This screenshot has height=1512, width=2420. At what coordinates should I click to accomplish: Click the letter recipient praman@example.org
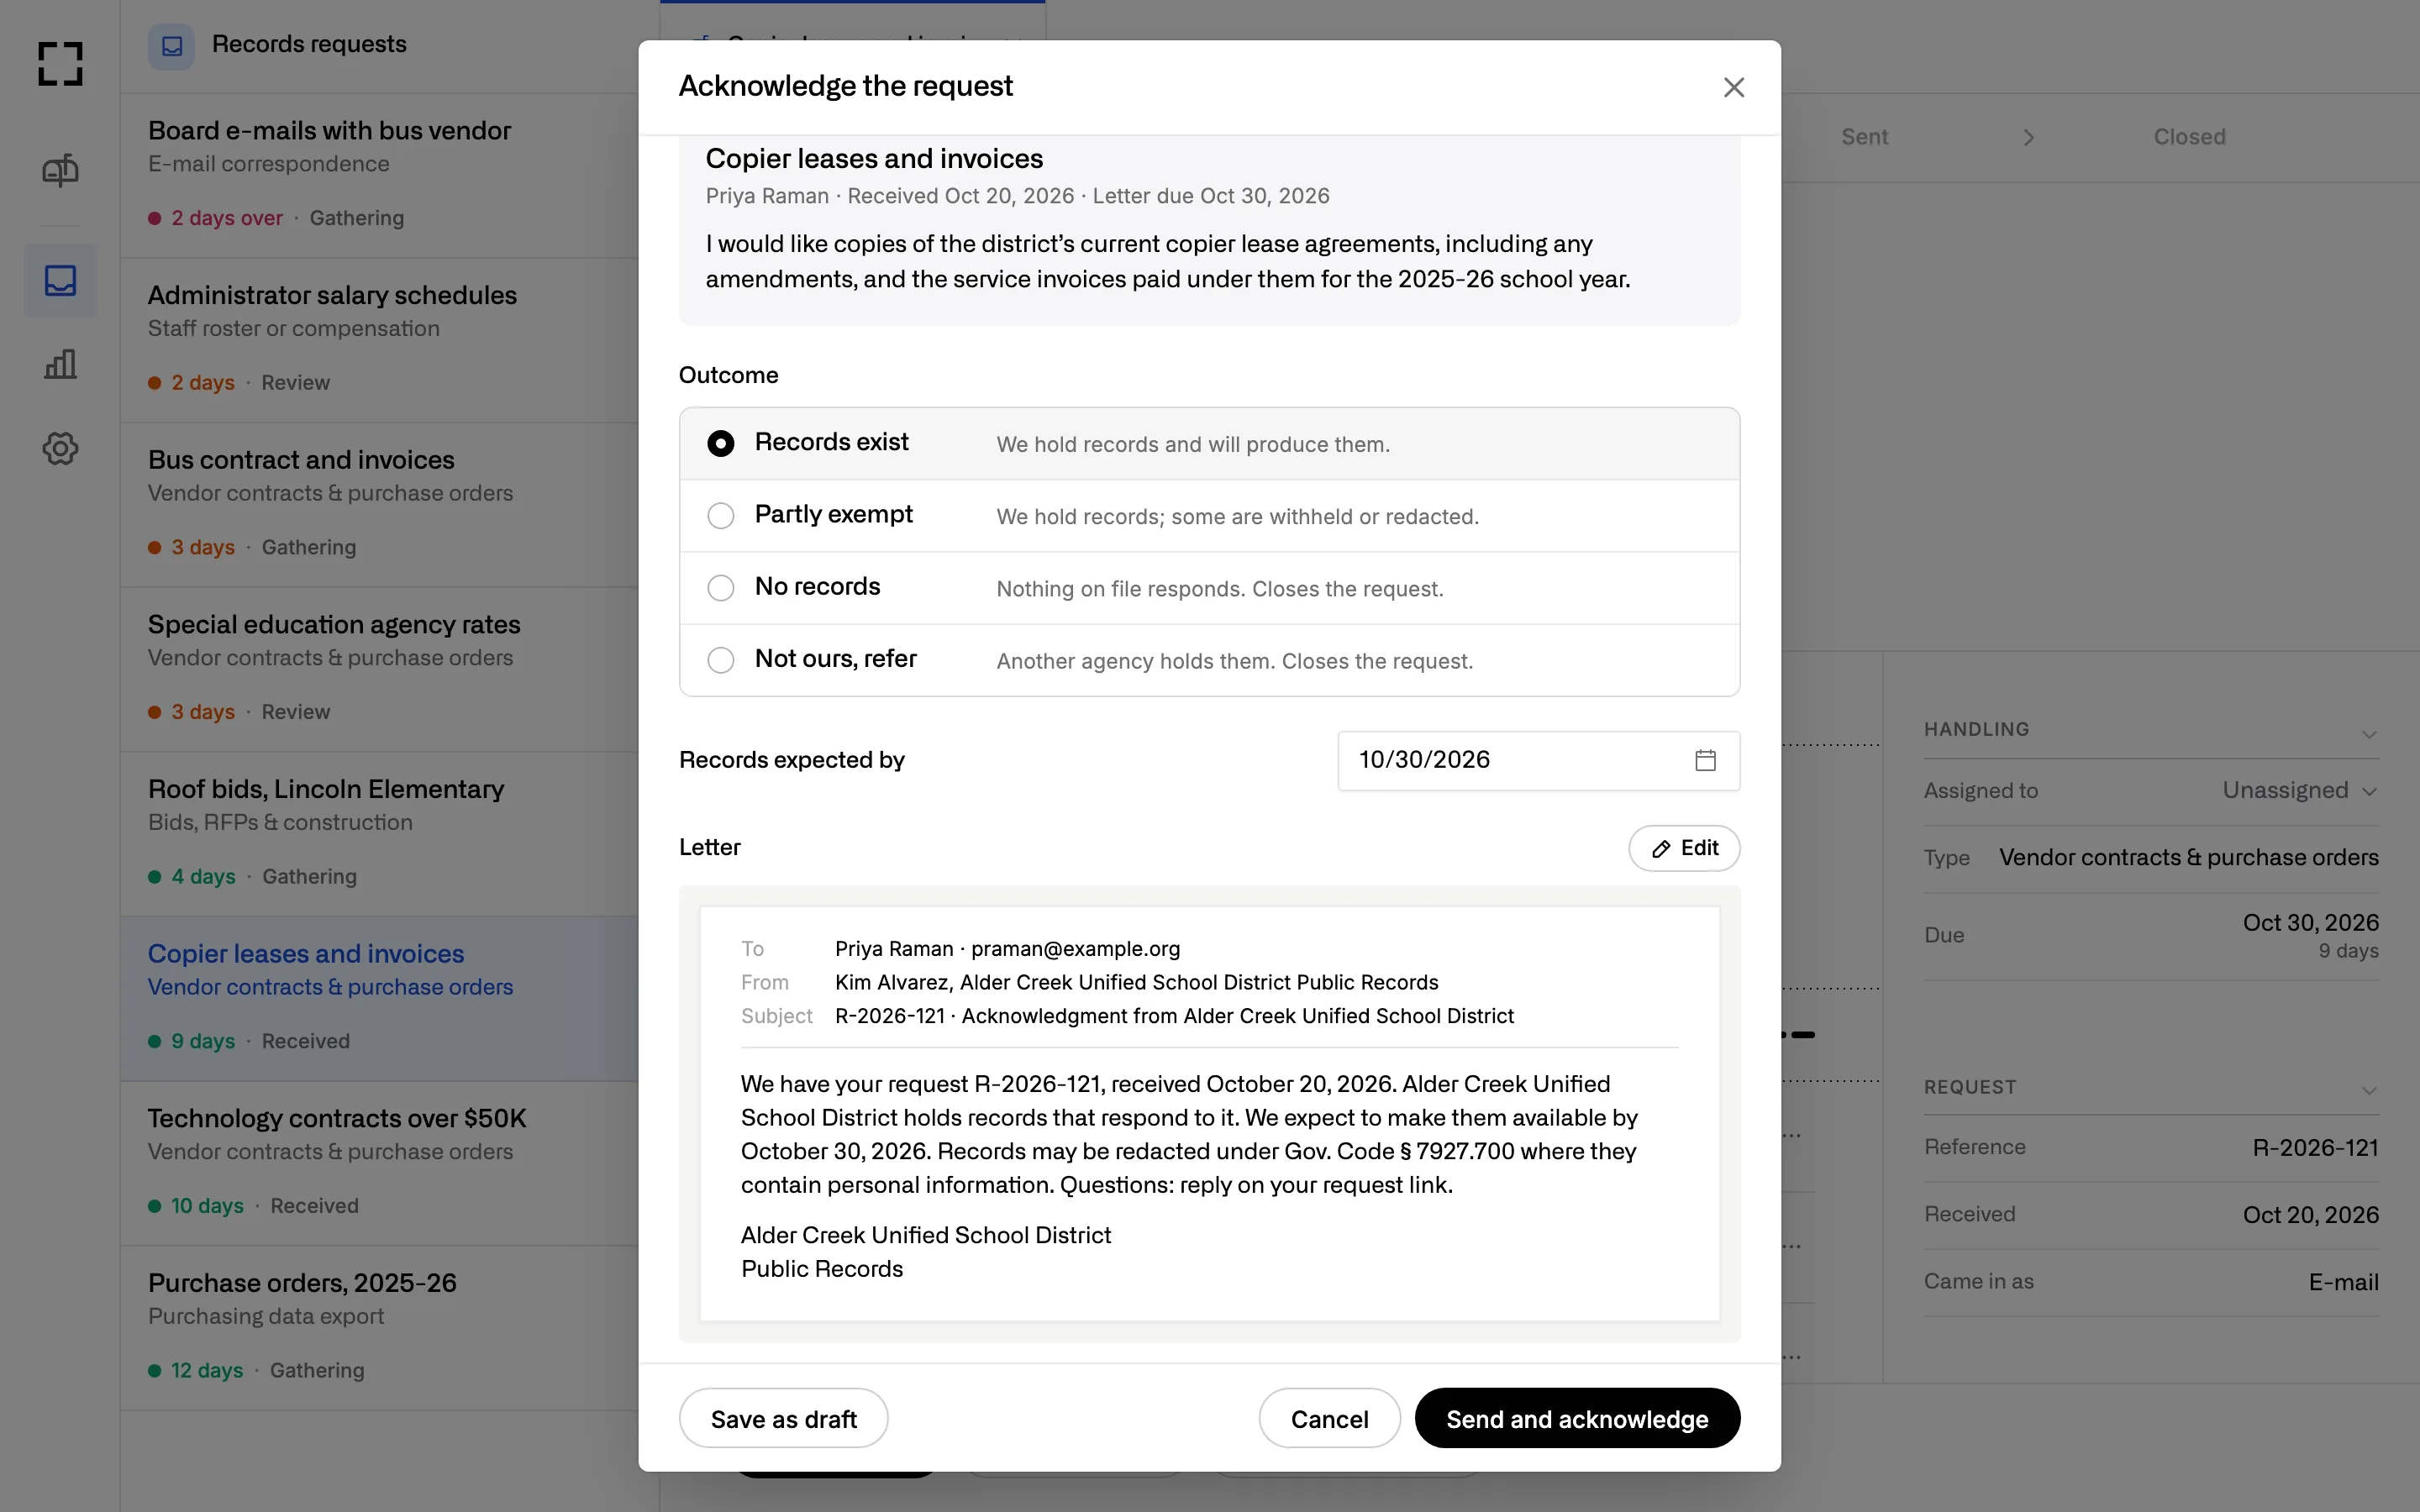(1075, 948)
